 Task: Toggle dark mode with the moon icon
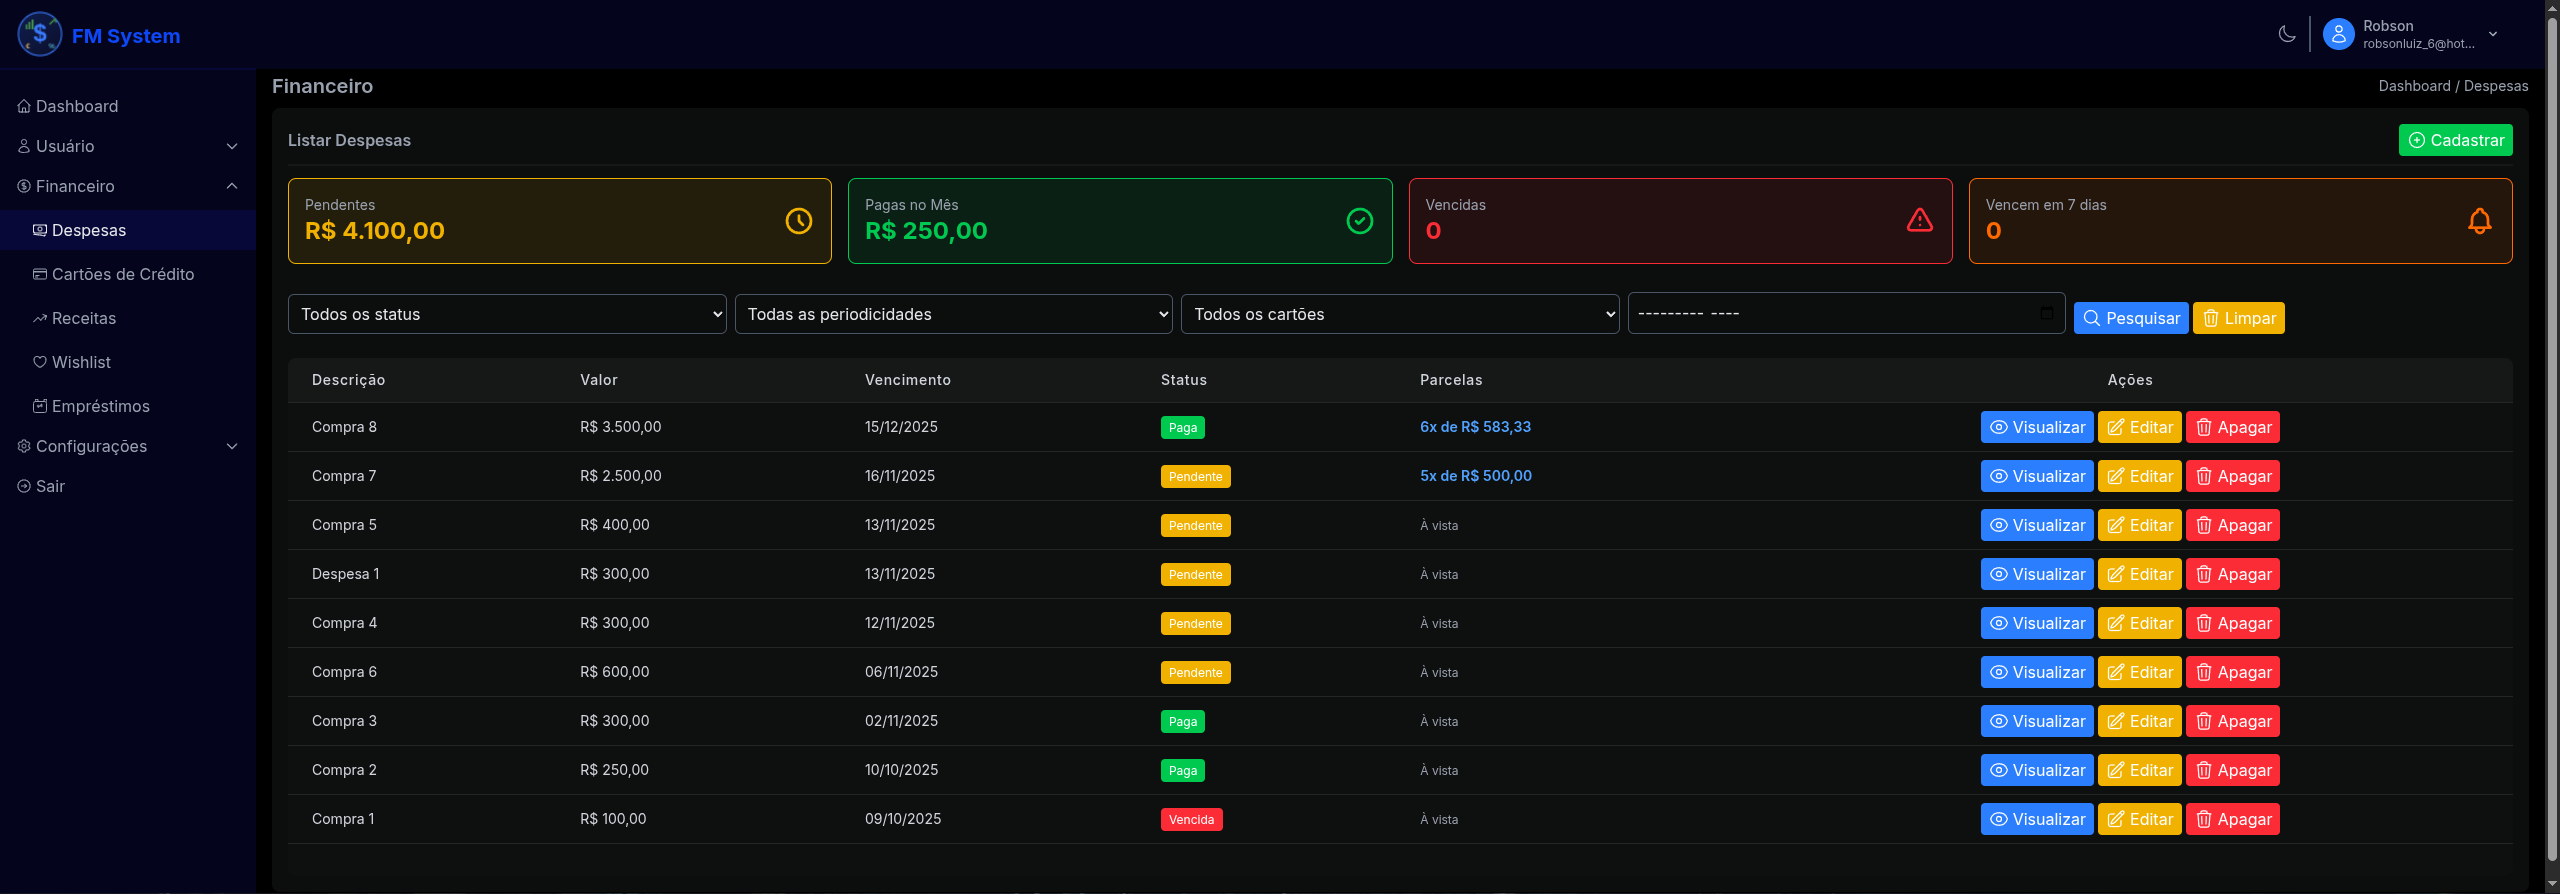click(2286, 34)
